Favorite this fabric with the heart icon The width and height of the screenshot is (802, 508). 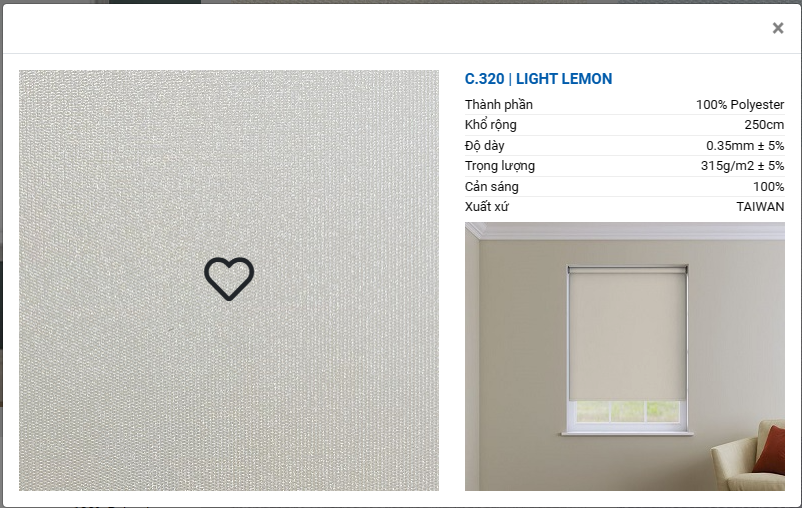coord(229,278)
